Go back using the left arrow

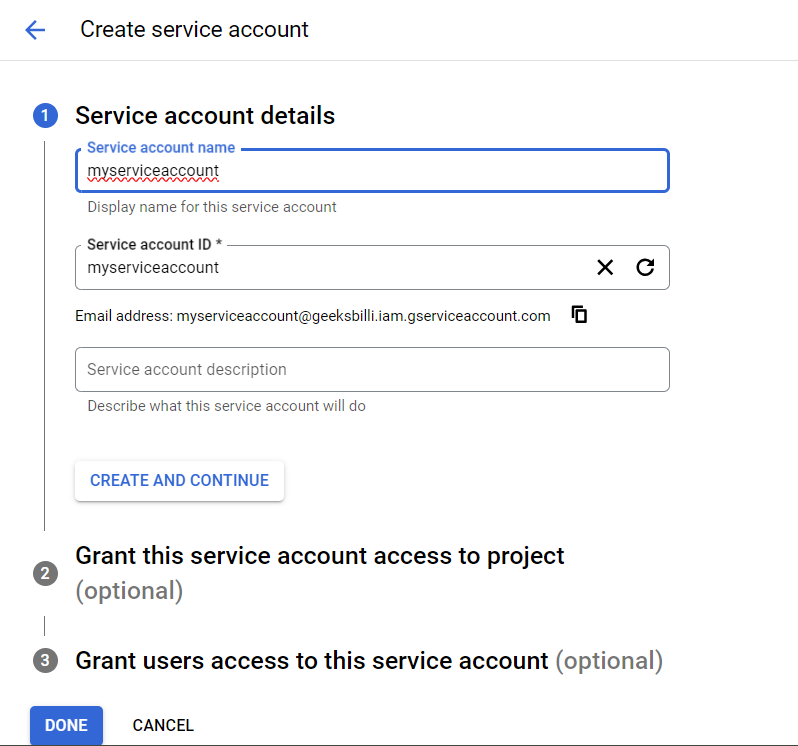coord(35,30)
